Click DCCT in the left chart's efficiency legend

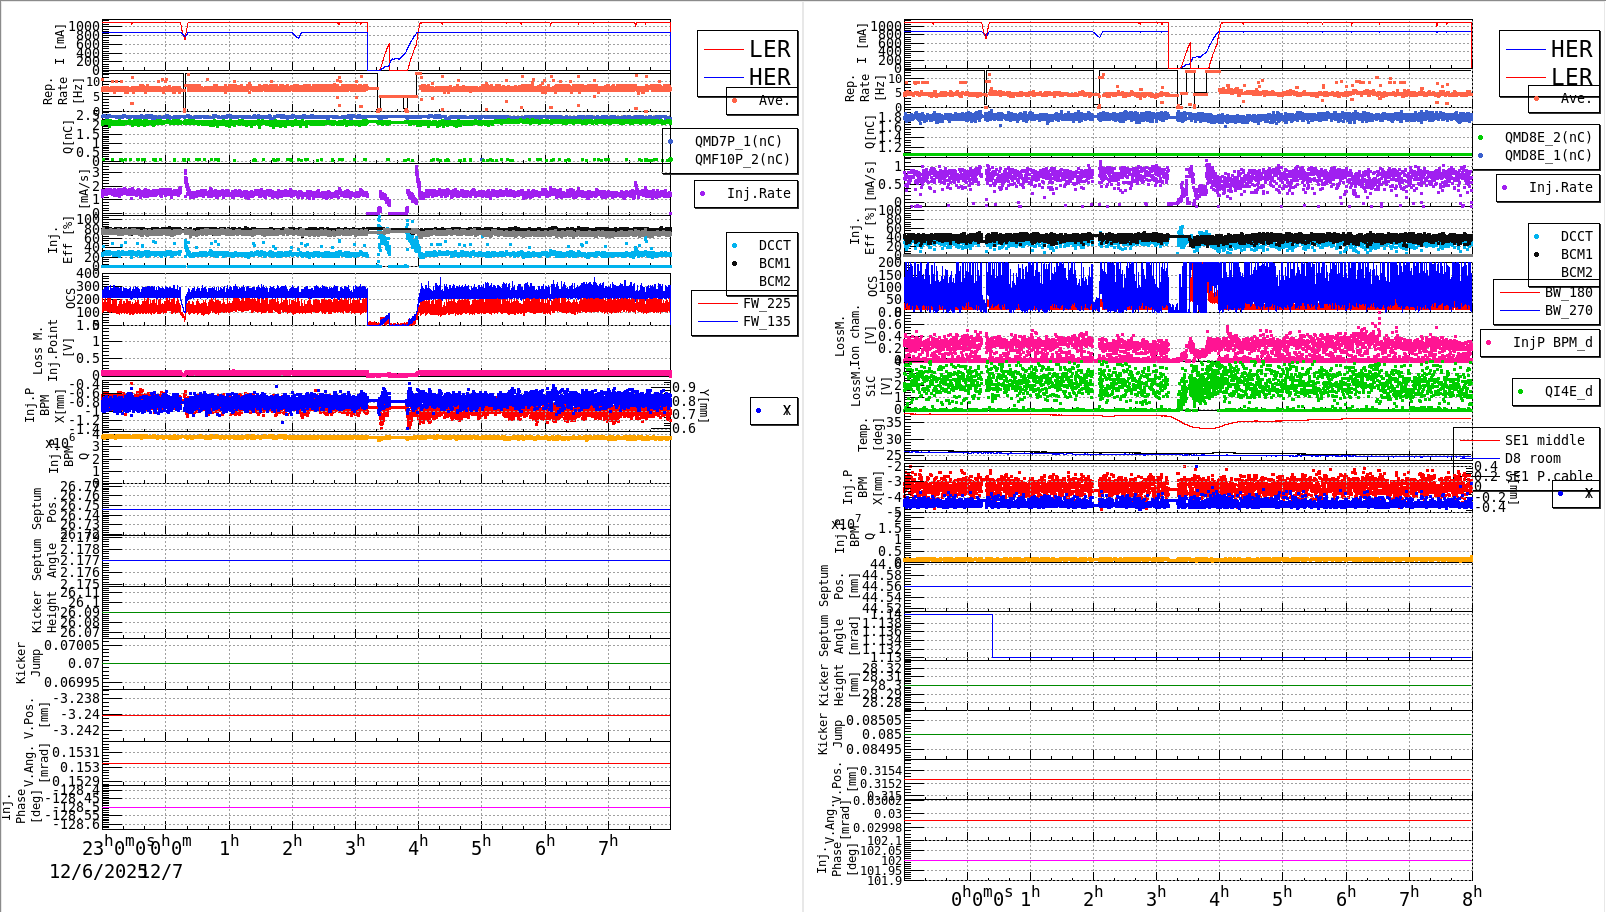coord(774,245)
